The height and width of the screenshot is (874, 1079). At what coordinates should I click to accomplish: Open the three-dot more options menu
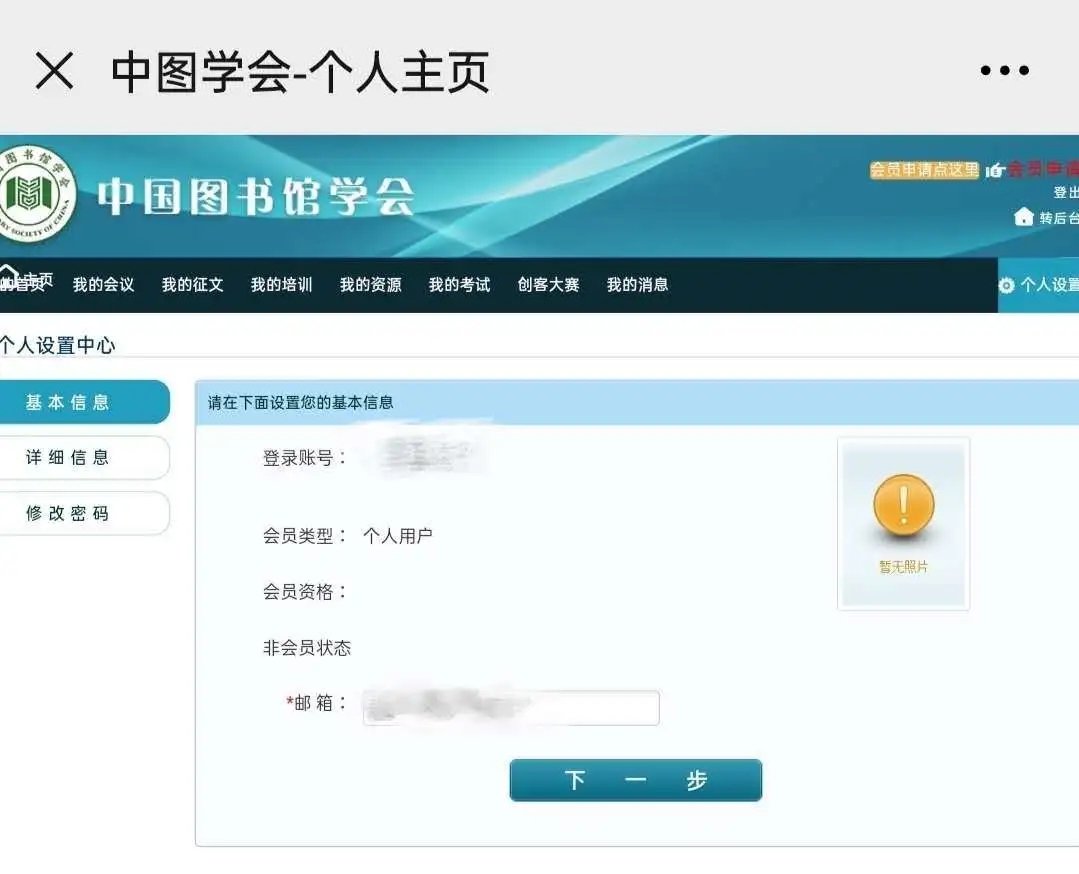pyautogui.click(x=1004, y=70)
